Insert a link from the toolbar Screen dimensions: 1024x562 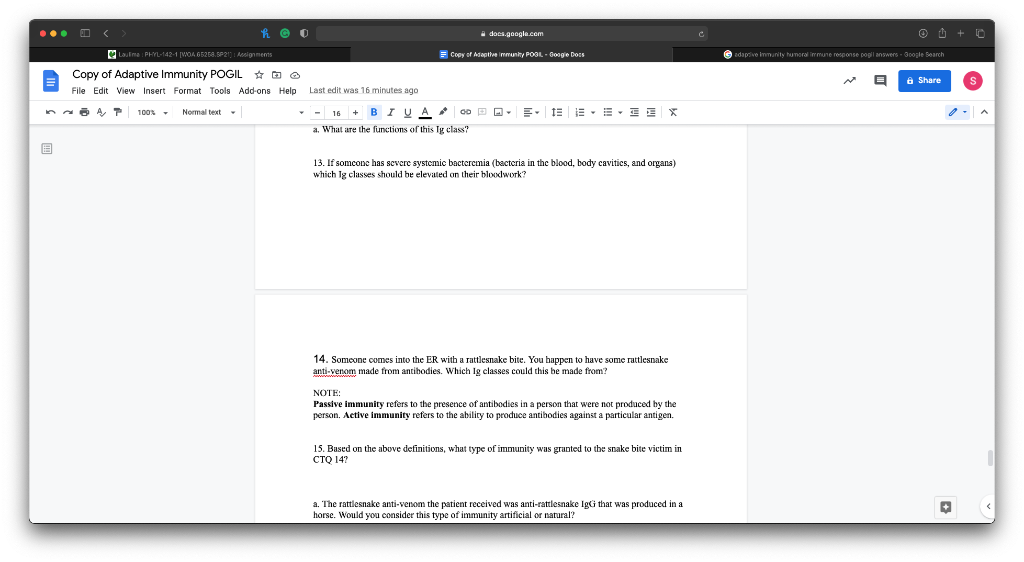click(x=466, y=112)
